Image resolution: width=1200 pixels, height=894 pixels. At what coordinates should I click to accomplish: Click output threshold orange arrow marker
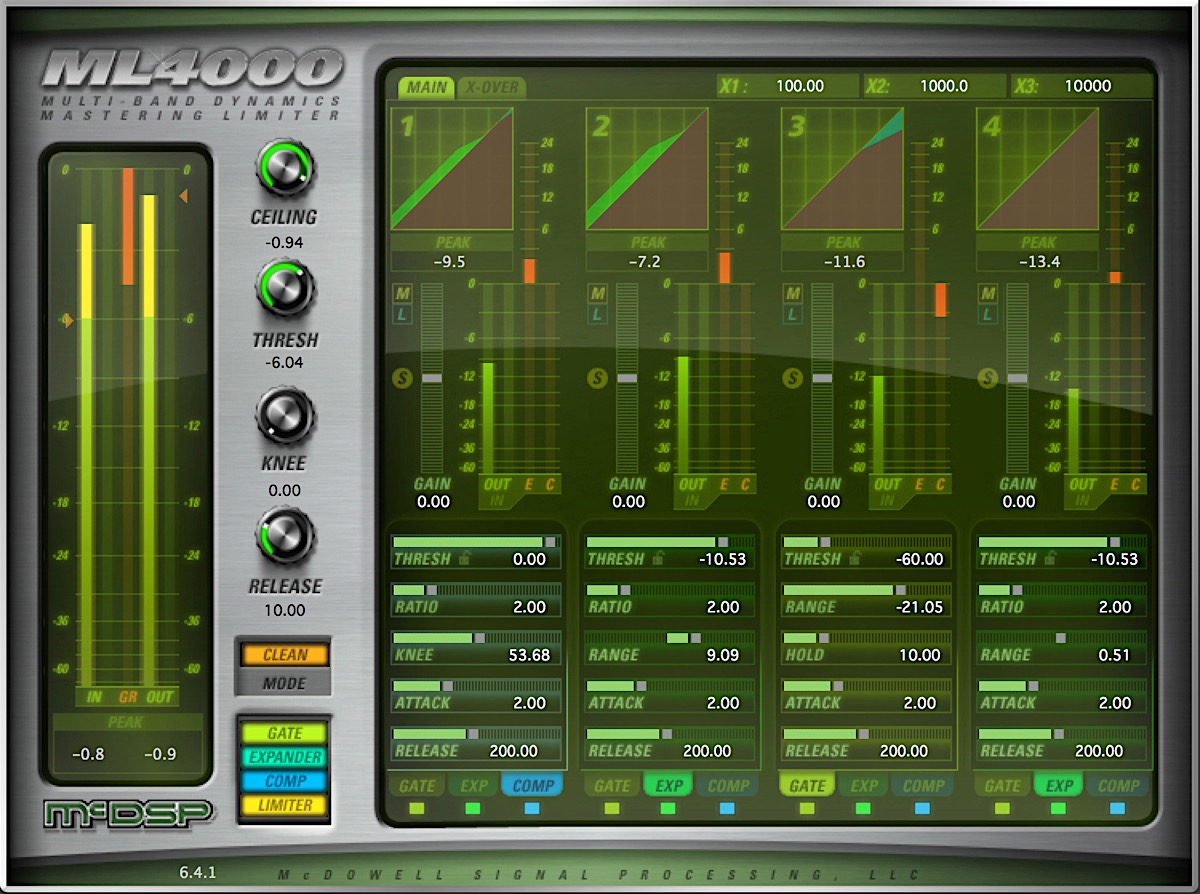[184, 197]
